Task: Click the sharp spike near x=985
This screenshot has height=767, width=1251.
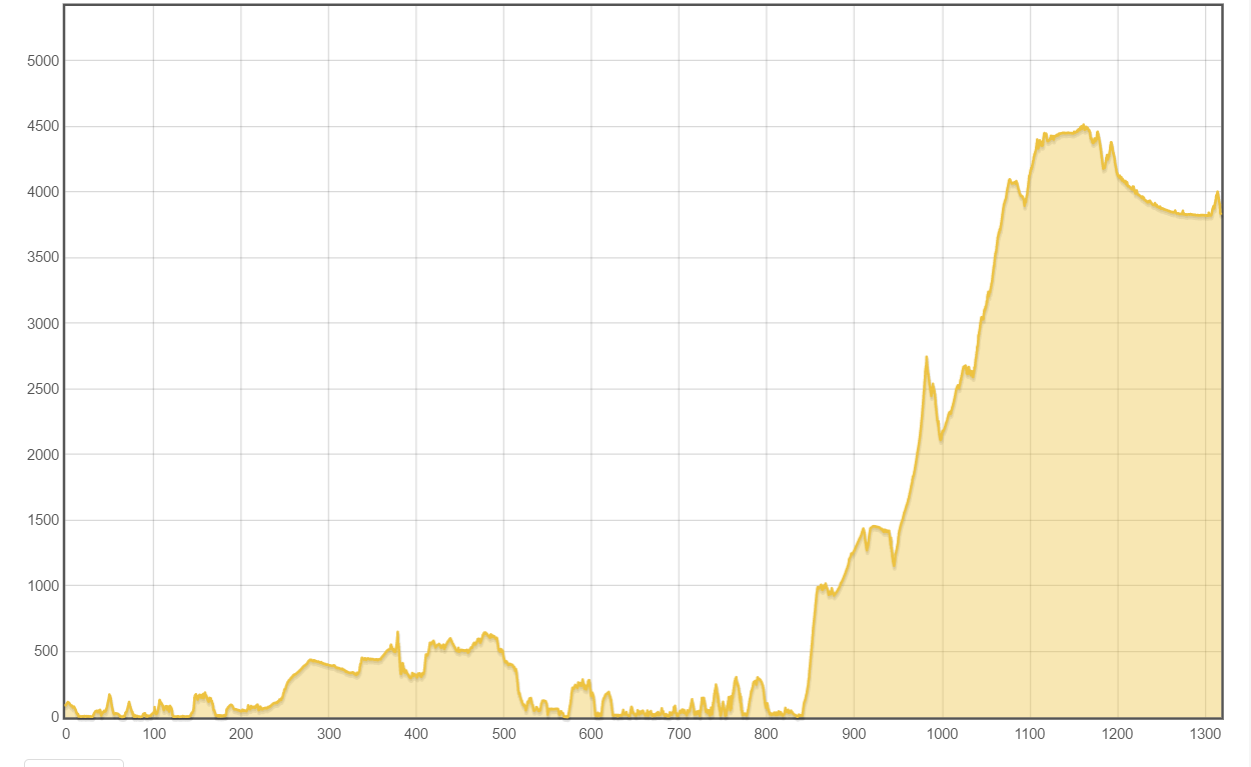Action: [927, 357]
